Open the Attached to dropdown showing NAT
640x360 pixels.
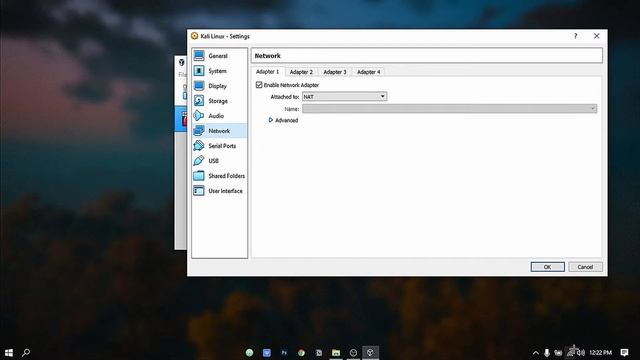[344, 97]
